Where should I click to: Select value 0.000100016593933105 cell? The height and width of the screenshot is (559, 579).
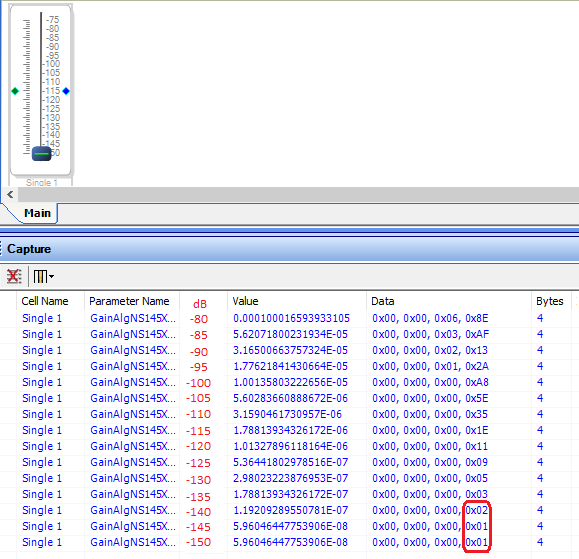coord(291,318)
